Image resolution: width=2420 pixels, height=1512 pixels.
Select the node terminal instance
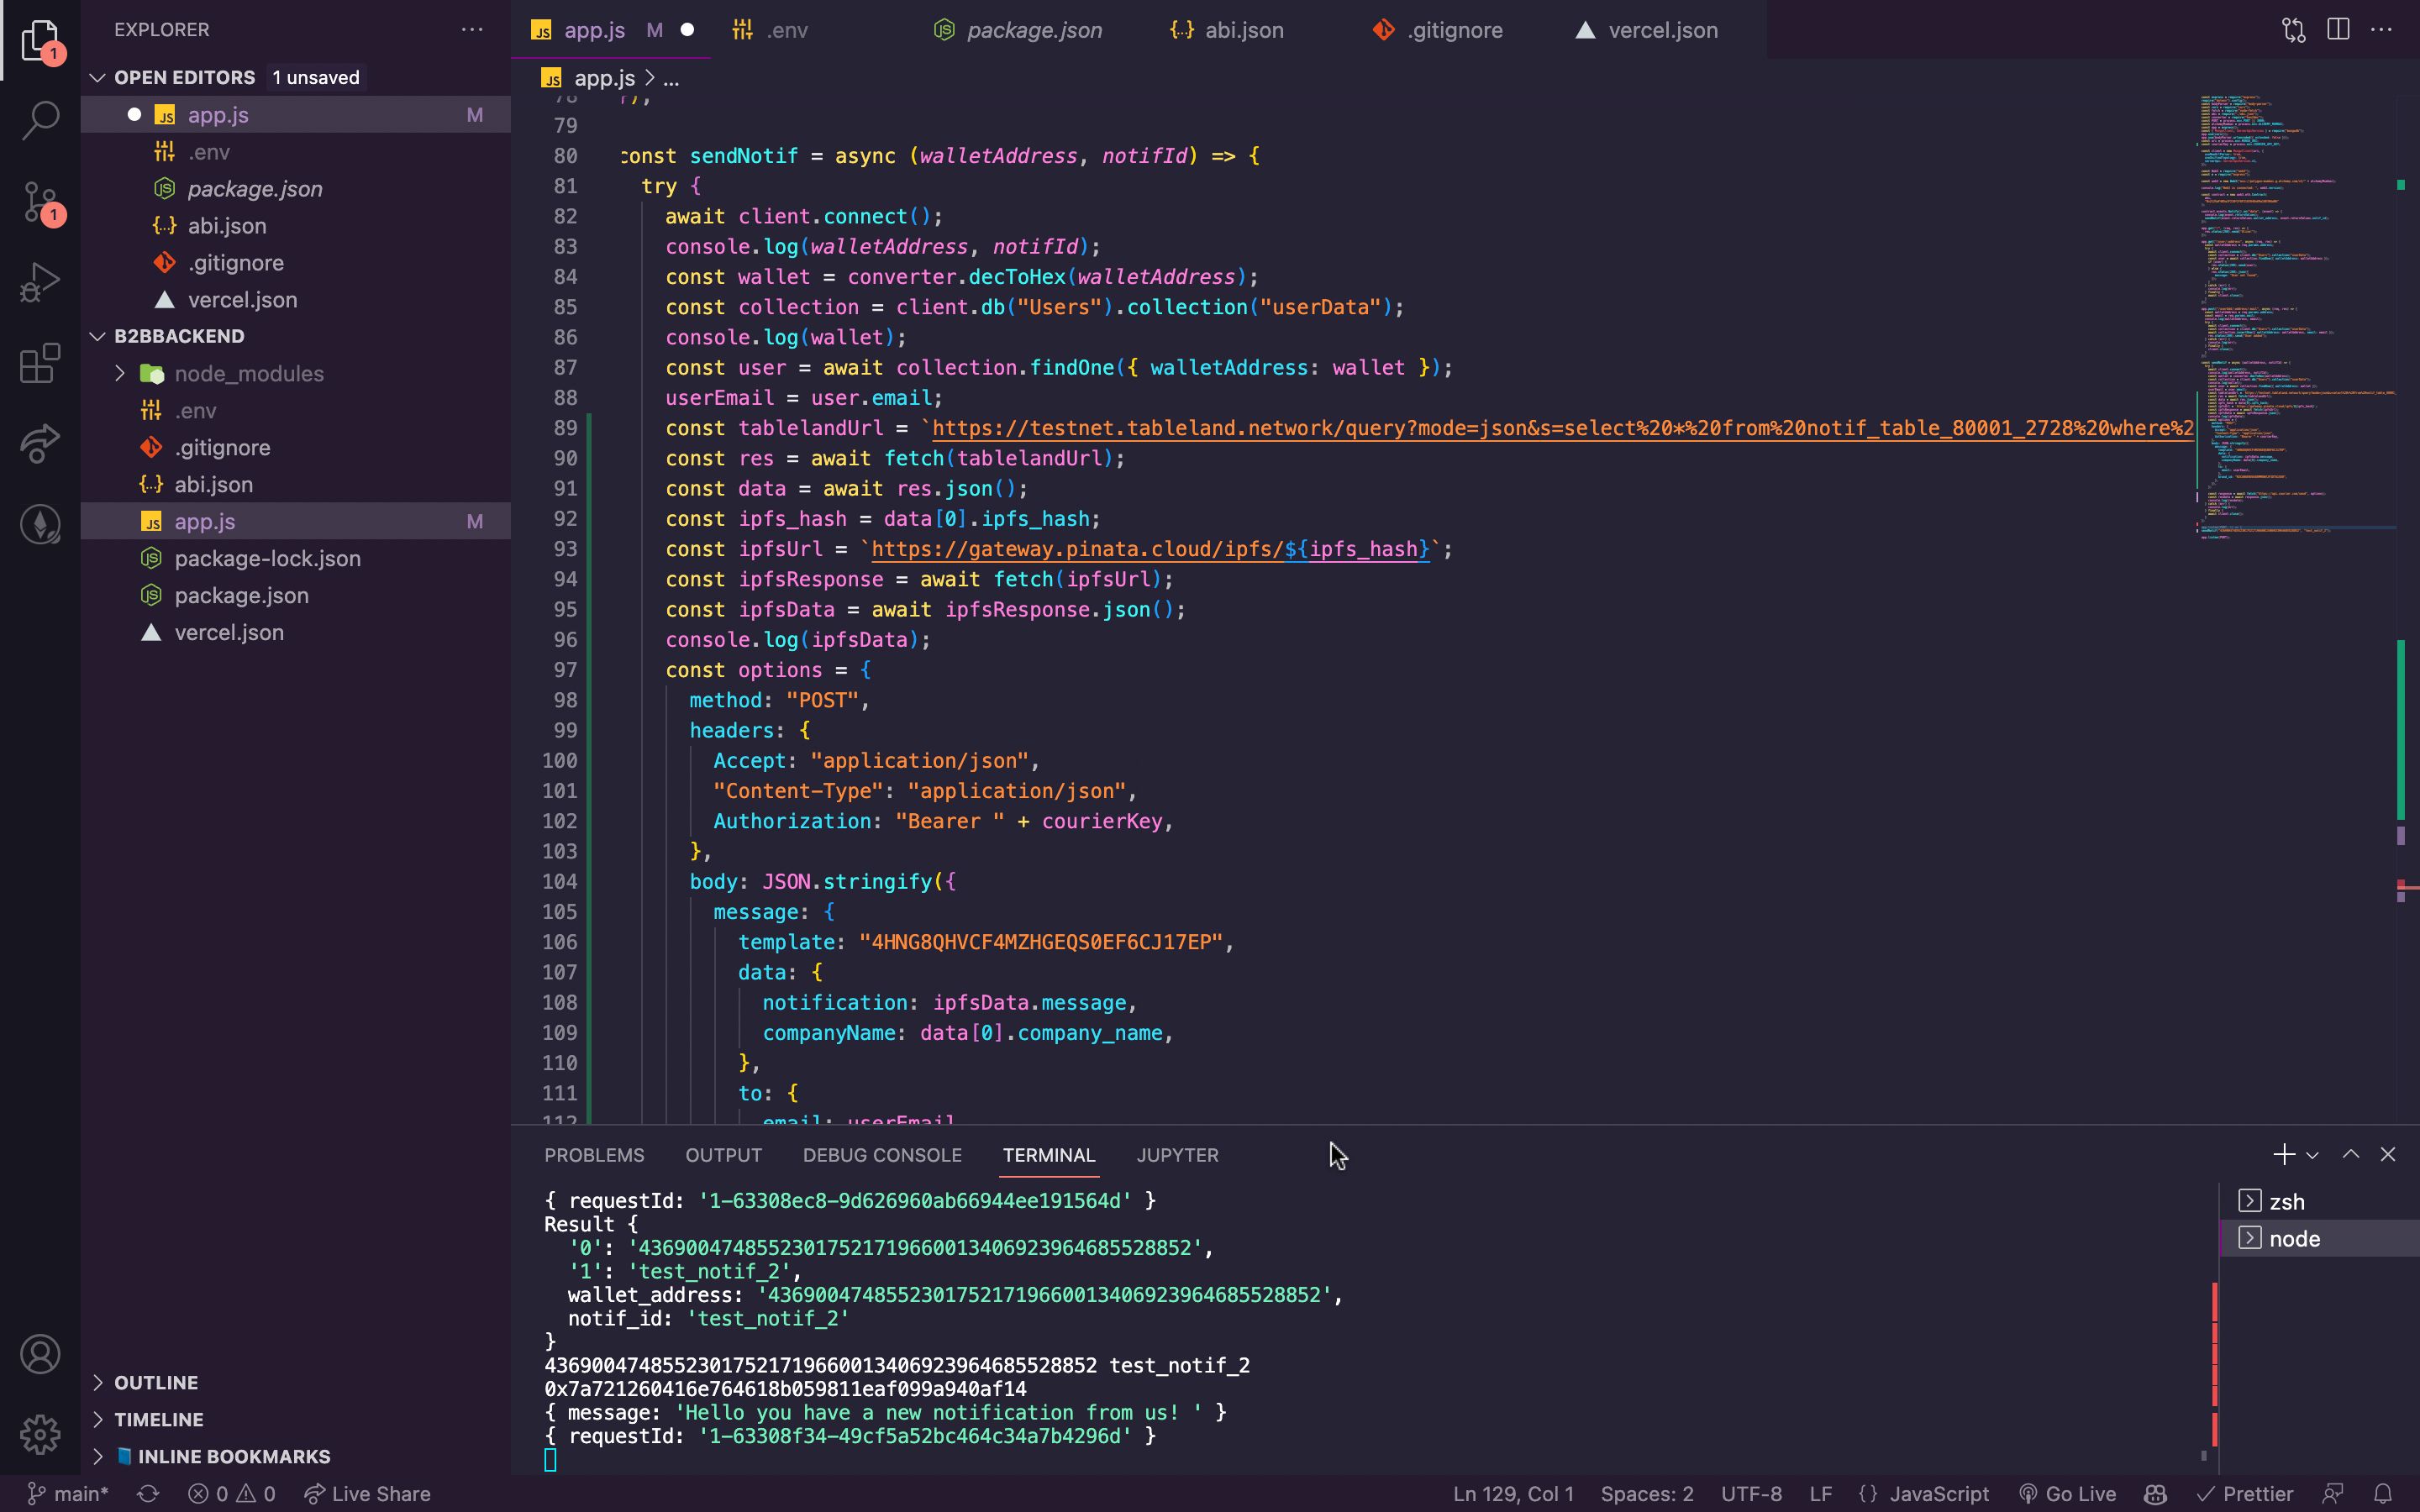click(x=2320, y=1238)
